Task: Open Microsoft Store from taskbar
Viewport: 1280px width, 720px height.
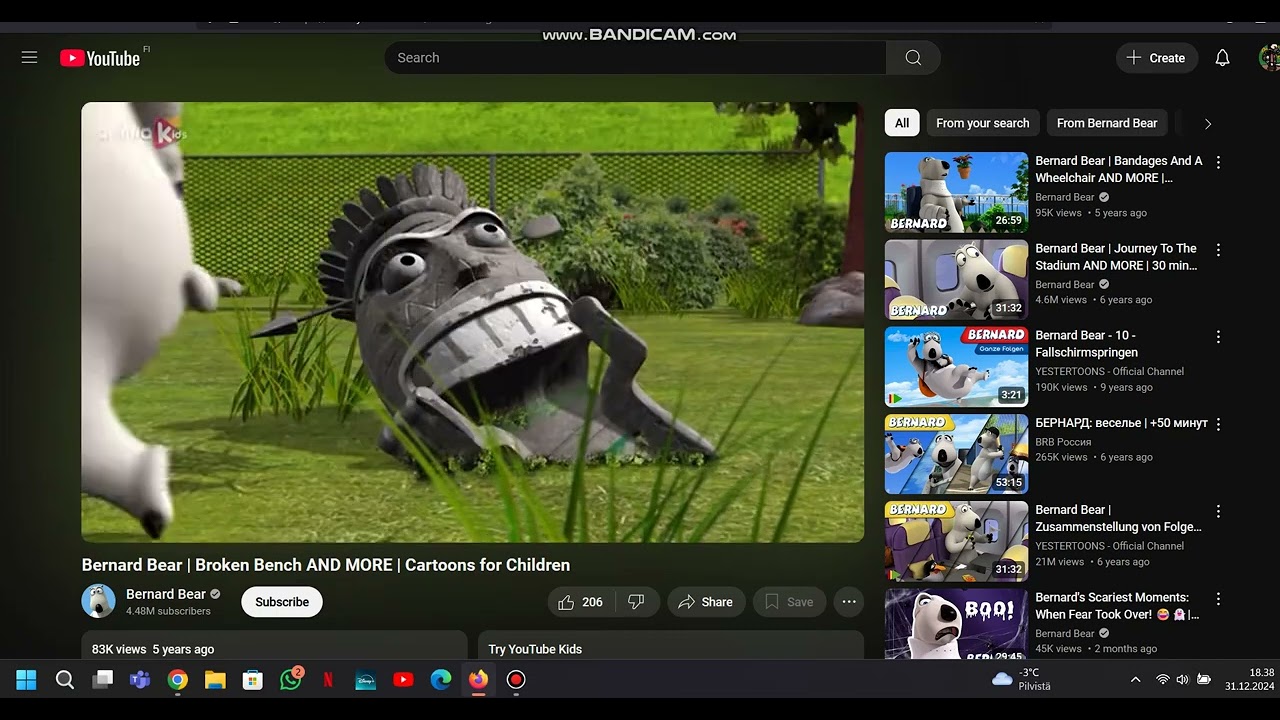Action: pos(253,680)
